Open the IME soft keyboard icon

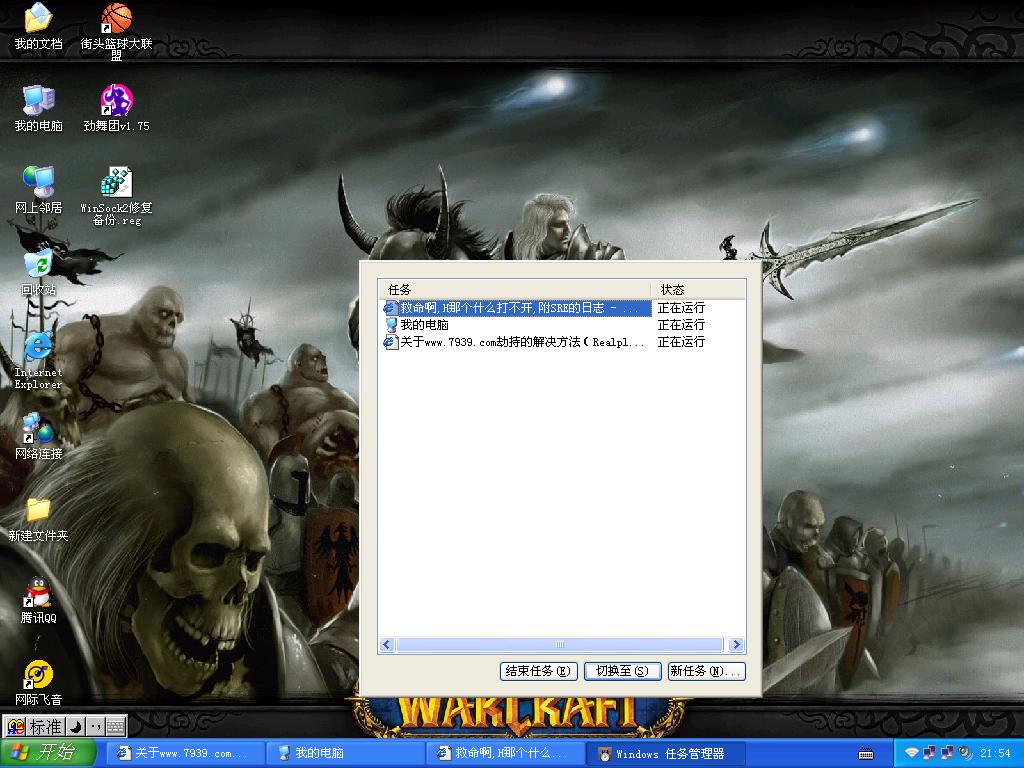pyautogui.click(x=116, y=726)
